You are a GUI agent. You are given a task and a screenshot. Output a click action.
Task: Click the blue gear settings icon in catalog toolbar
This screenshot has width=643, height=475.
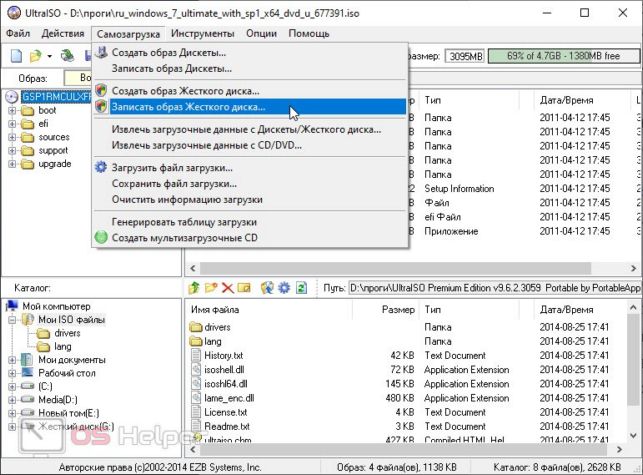[x=284, y=288]
